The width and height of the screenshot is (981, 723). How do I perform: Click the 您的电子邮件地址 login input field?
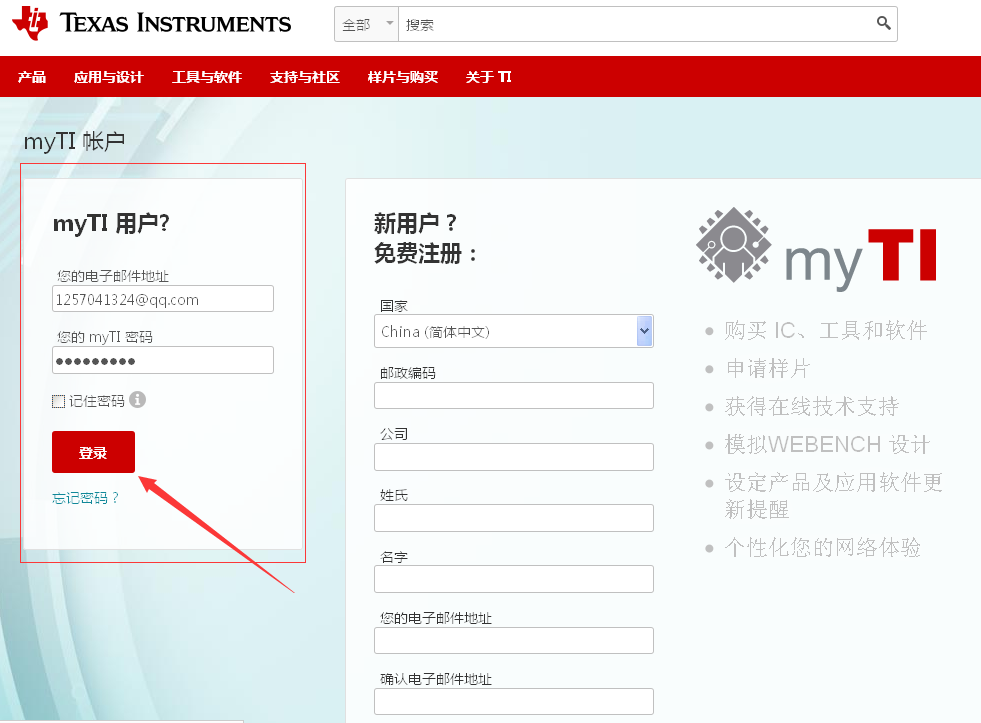click(x=162, y=298)
